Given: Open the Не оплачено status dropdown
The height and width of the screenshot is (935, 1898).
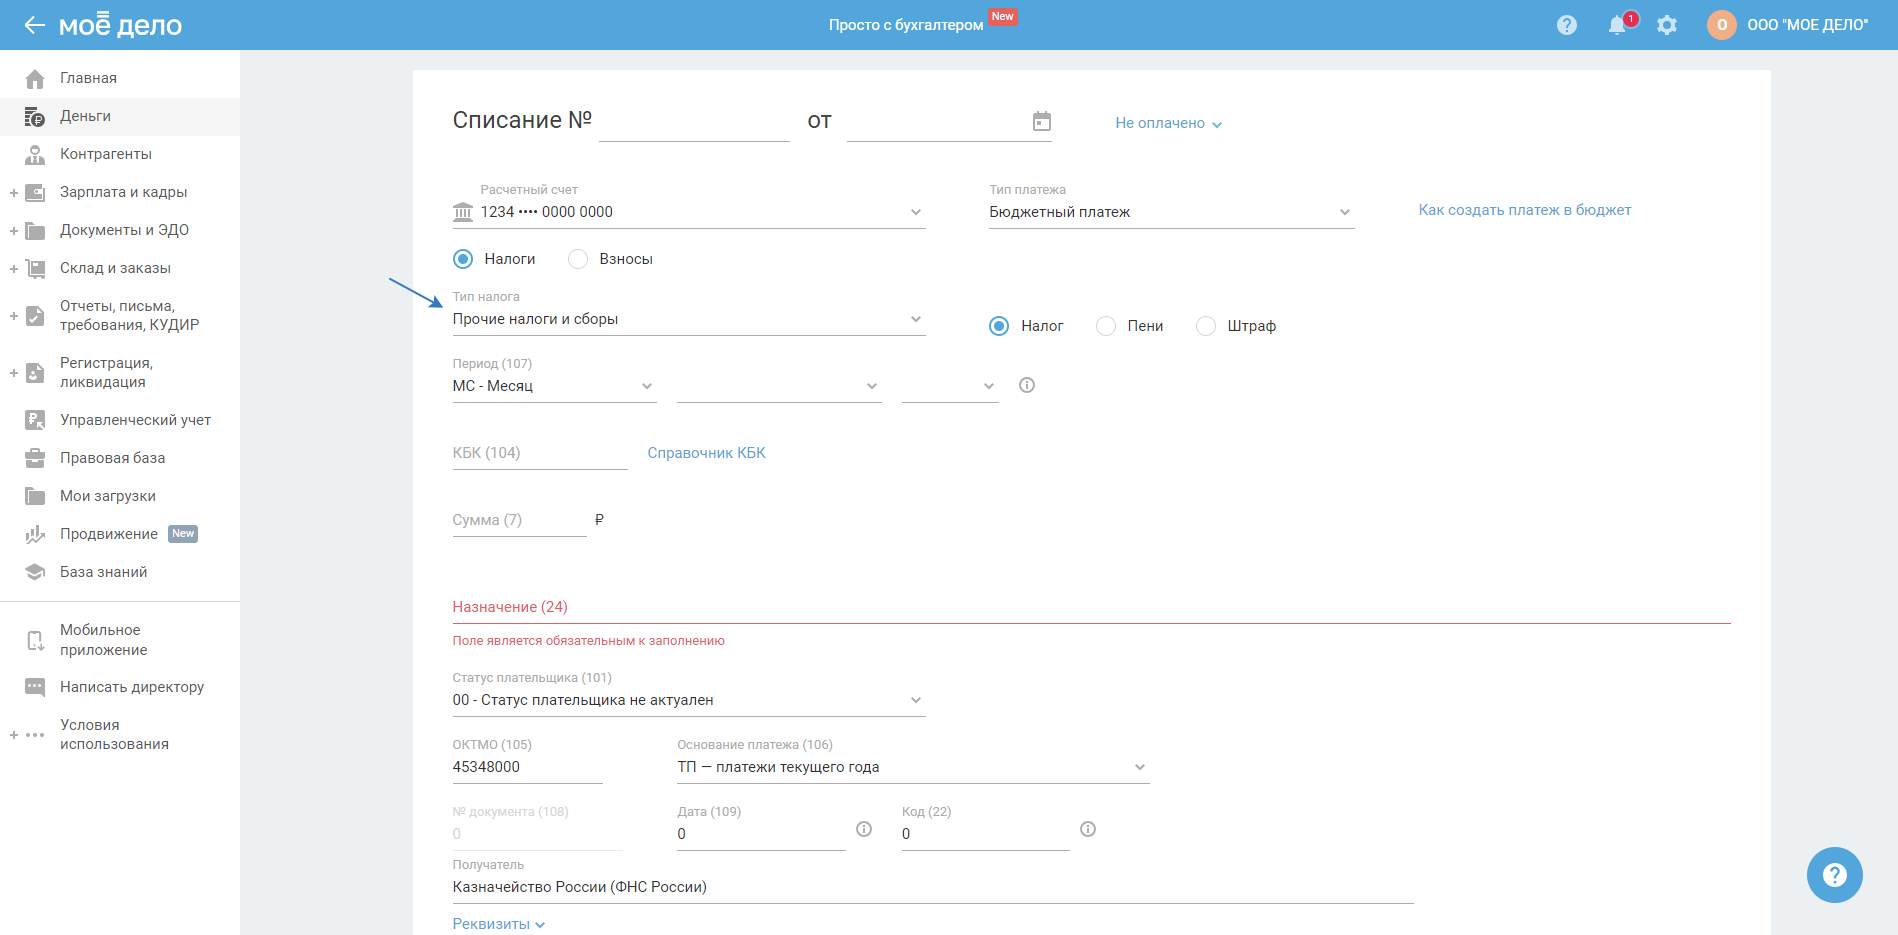Looking at the screenshot, I should (1168, 123).
